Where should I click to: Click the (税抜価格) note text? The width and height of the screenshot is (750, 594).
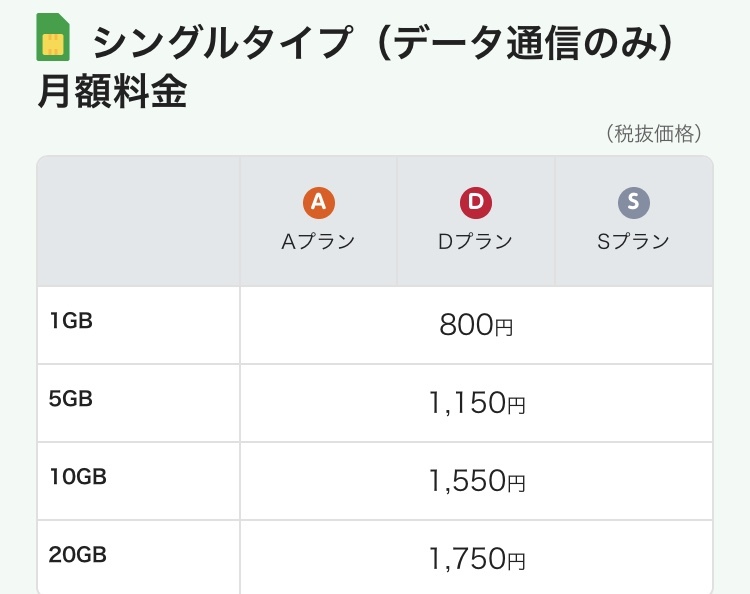(653, 134)
